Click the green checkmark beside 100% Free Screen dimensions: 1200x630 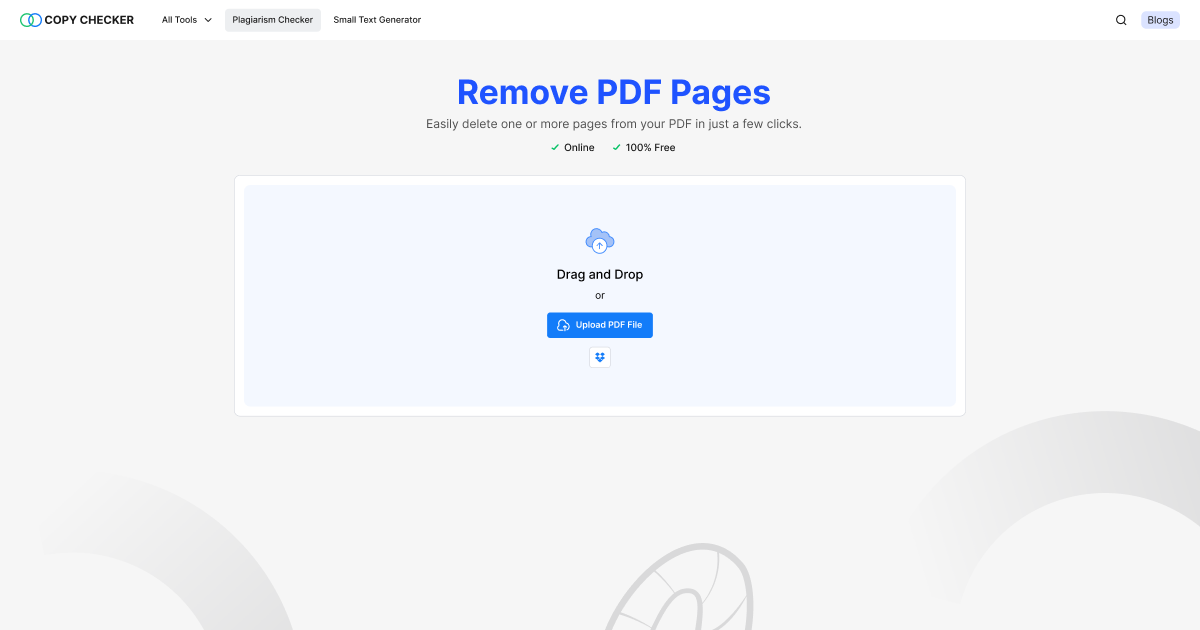tap(616, 147)
